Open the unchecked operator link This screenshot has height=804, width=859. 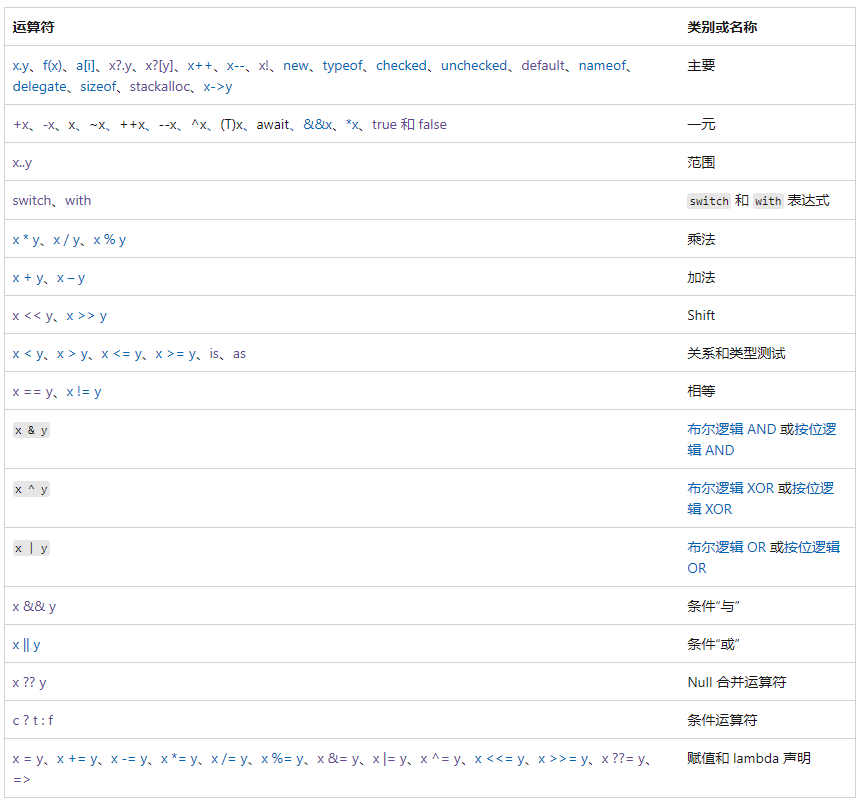[x=474, y=66]
